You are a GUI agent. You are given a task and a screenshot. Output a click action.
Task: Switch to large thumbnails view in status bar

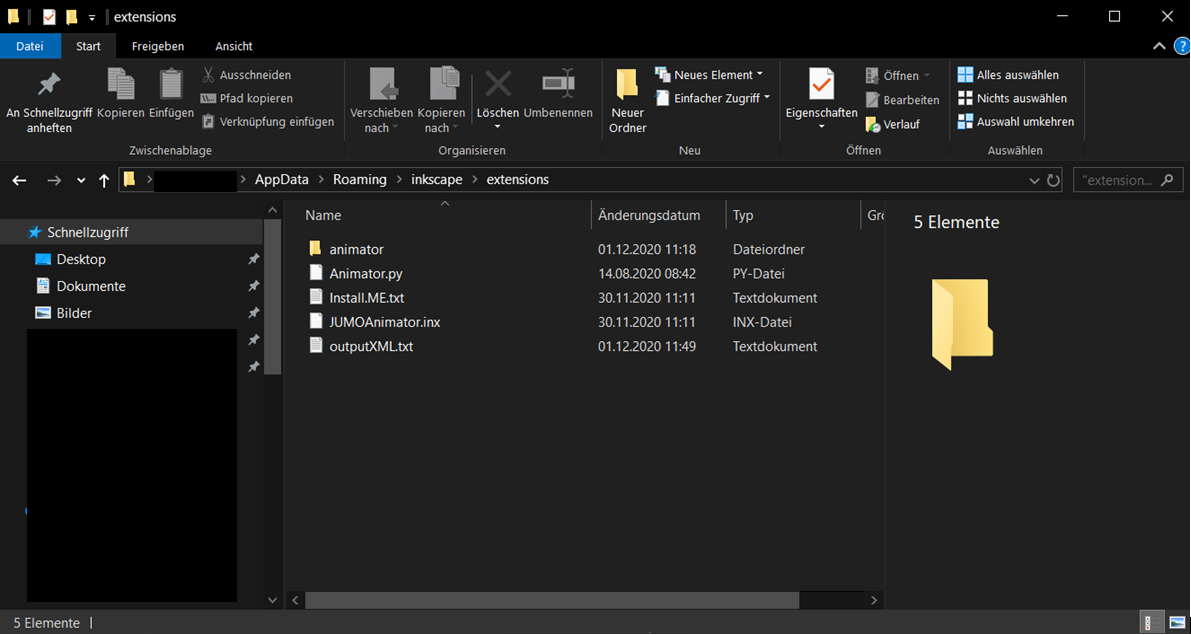pos(1175,623)
